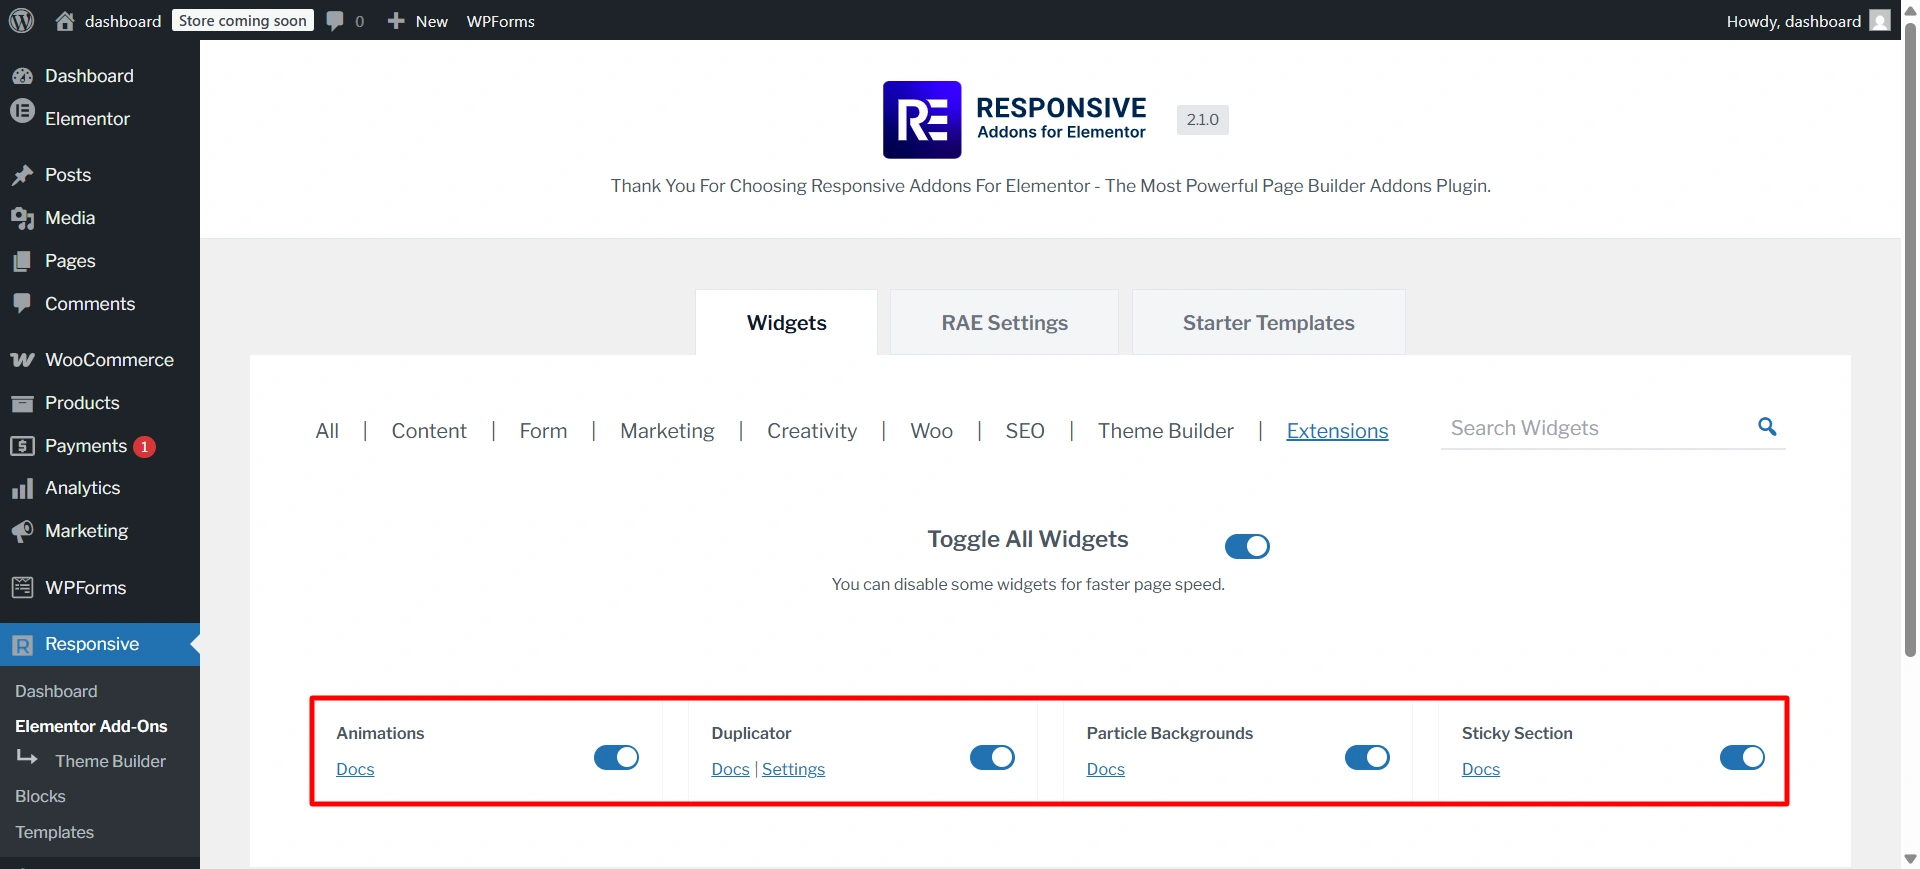Filter widgets by Content
This screenshot has height=869, width=1920.
coord(429,431)
